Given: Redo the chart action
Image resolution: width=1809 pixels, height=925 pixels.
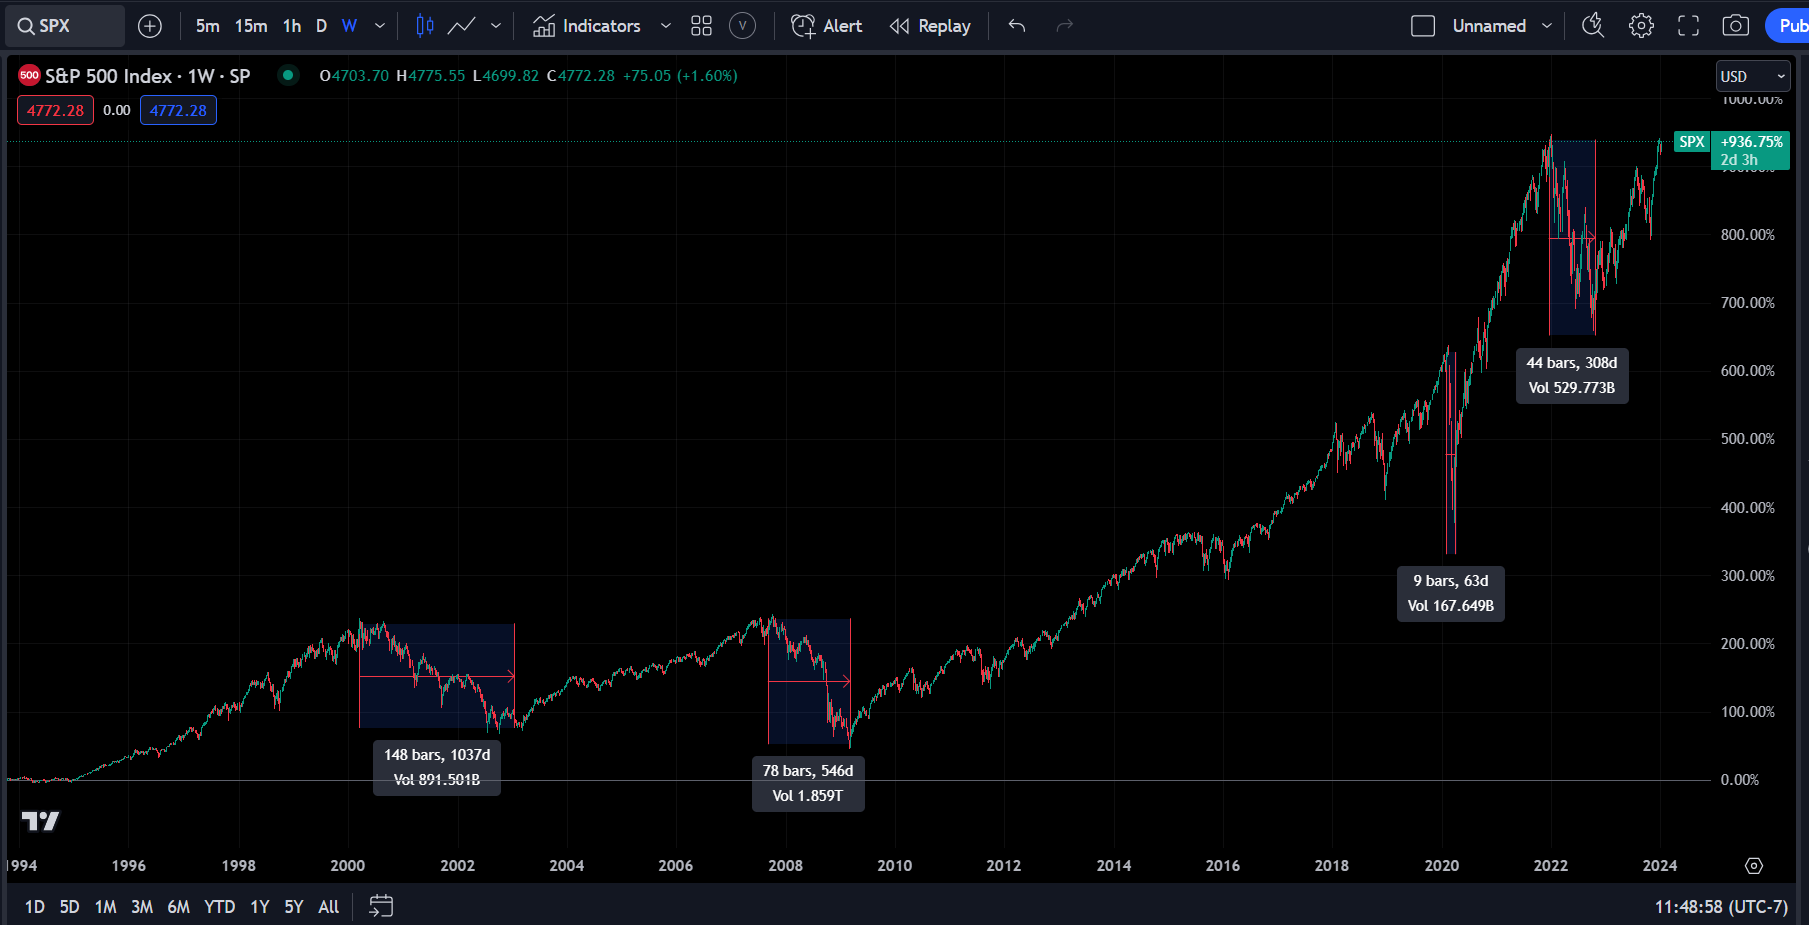Looking at the screenshot, I should 1065,26.
